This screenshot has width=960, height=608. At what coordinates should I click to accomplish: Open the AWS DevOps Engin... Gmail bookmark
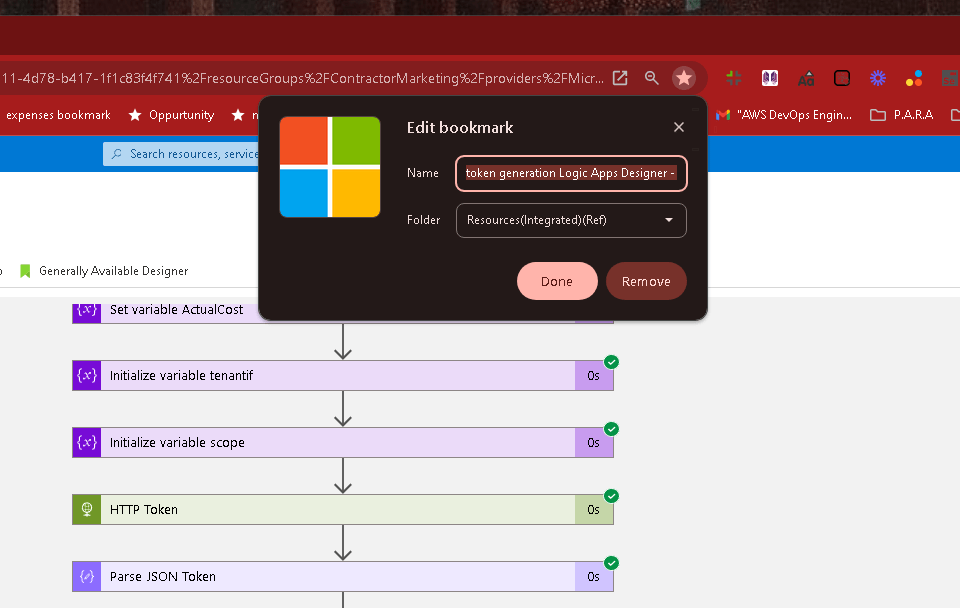coord(784,114)
